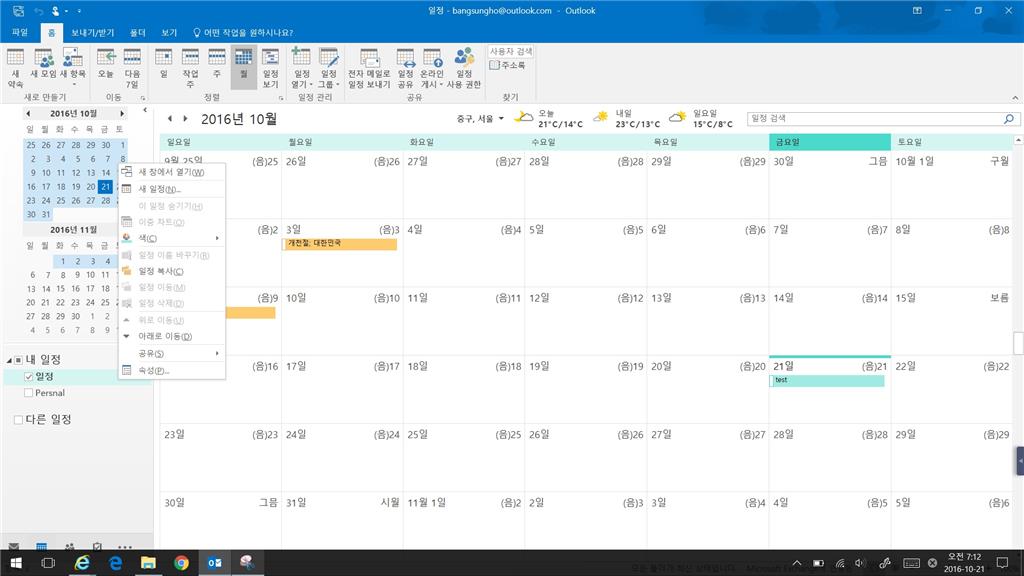
Task: Check the Persnal calendar checkbox
Action: point(29,393)
